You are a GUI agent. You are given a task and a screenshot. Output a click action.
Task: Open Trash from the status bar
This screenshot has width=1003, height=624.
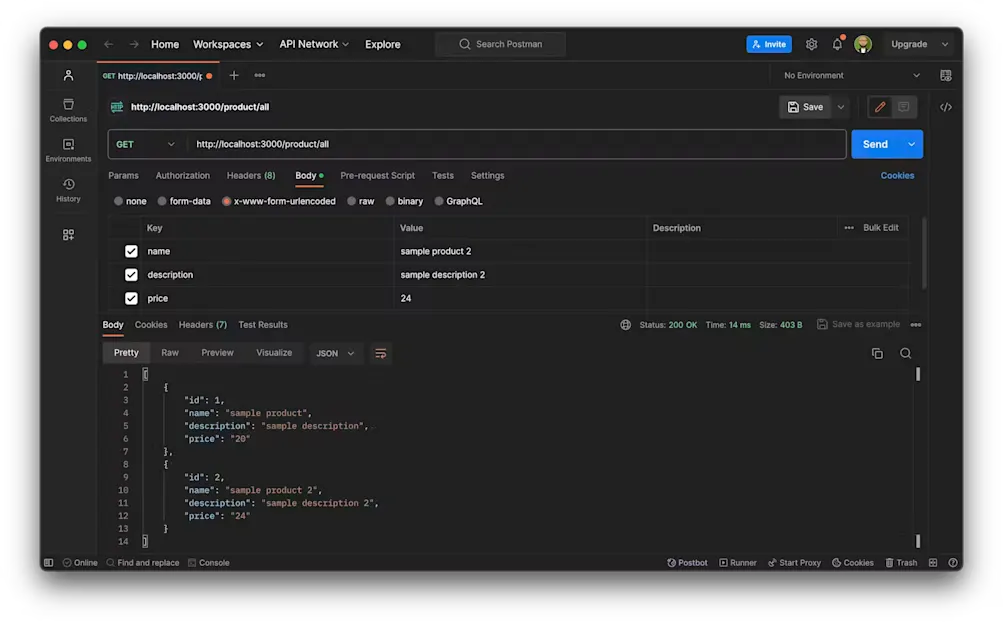click(901, 563)
